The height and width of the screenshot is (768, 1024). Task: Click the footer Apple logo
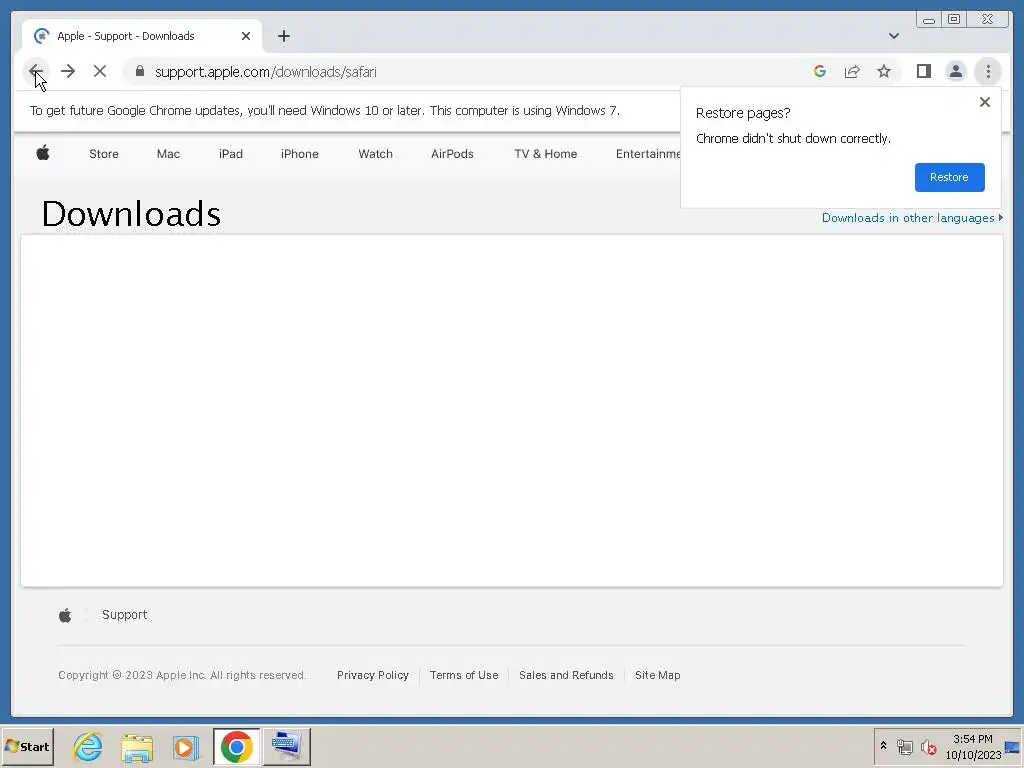[x=65, y=615]
